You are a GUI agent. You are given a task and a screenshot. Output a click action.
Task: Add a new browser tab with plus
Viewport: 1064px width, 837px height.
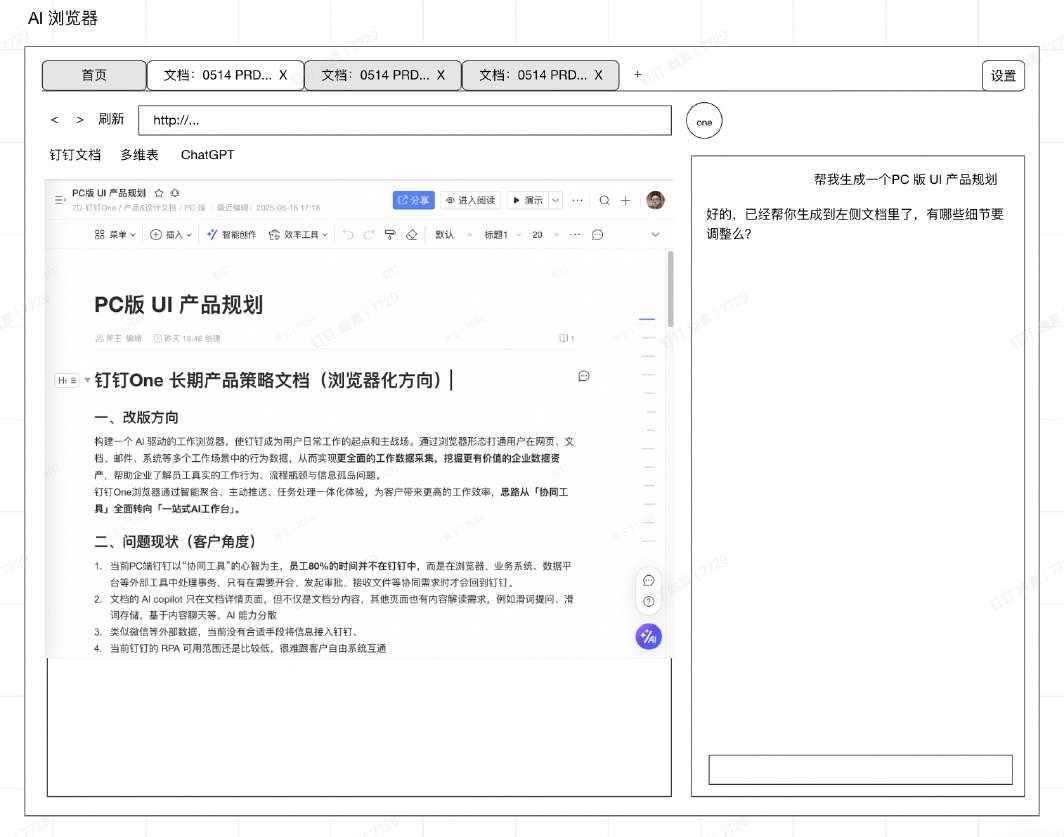637,75
